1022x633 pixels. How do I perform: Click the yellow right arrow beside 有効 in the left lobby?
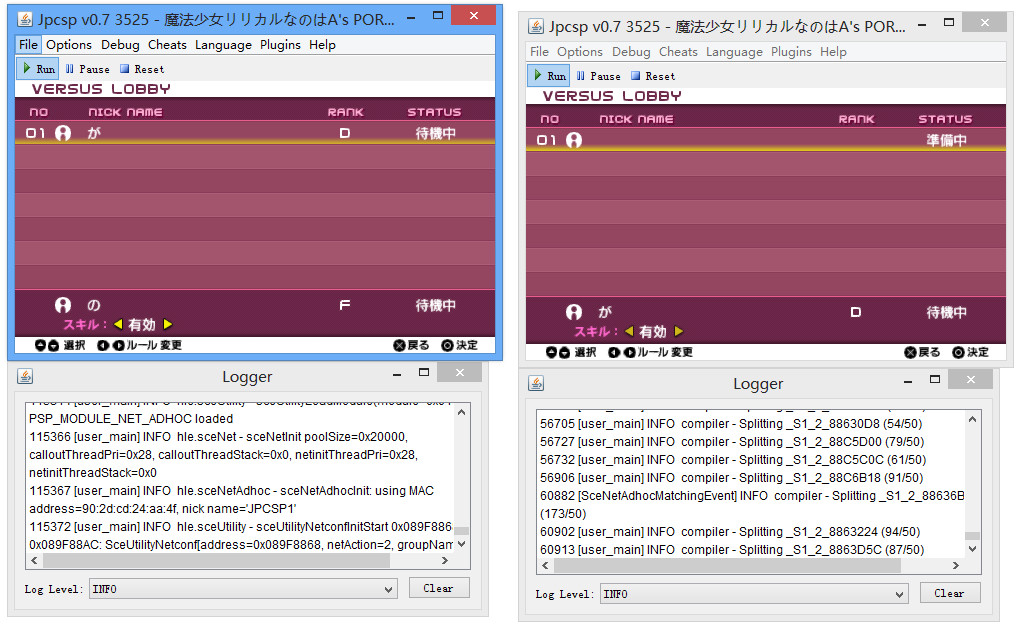(168, 325)
